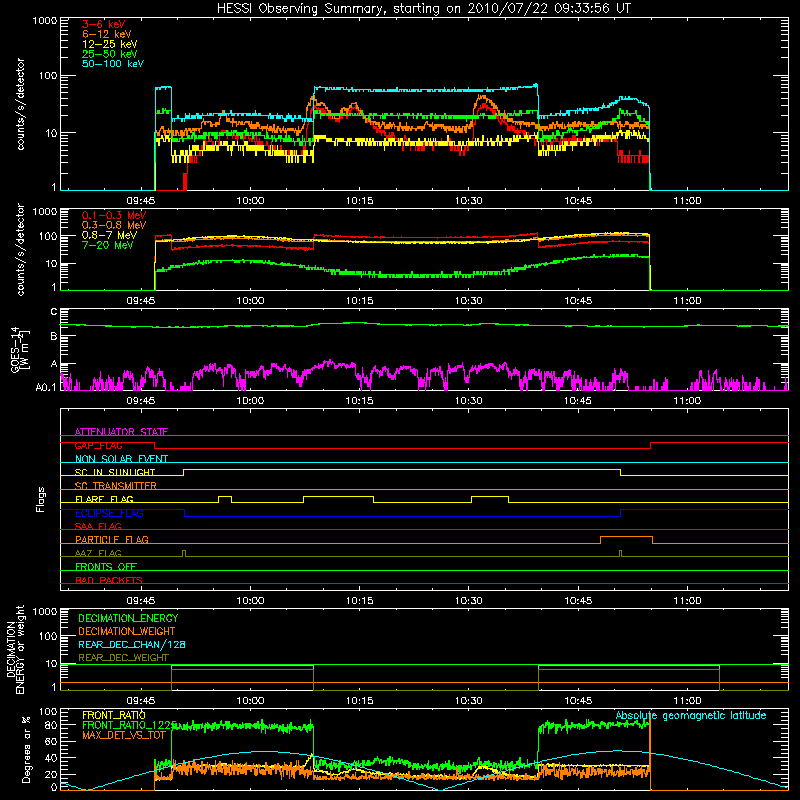Click the 0.3-0.8 MeV legend entry
The height and width of the screenshot is (800, 800).
114,226
